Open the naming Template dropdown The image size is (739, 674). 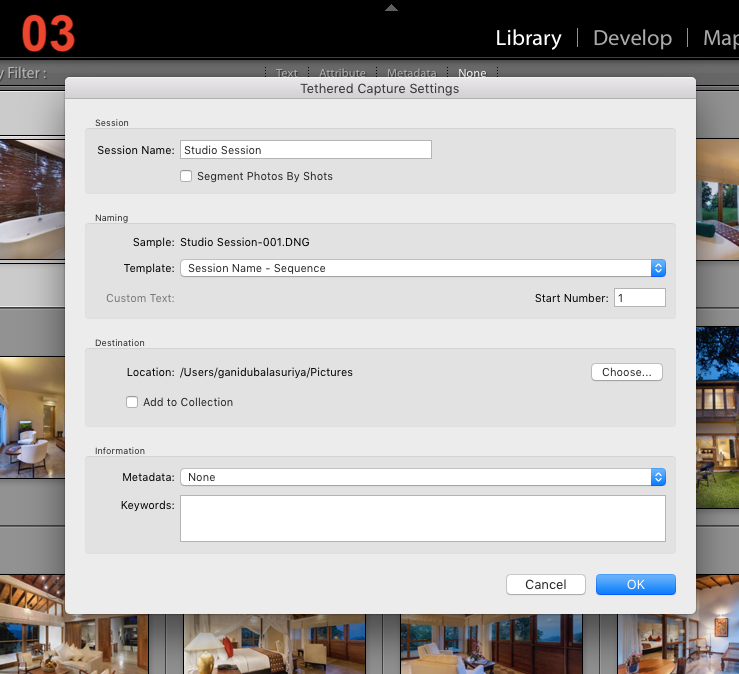pos(423,268)
